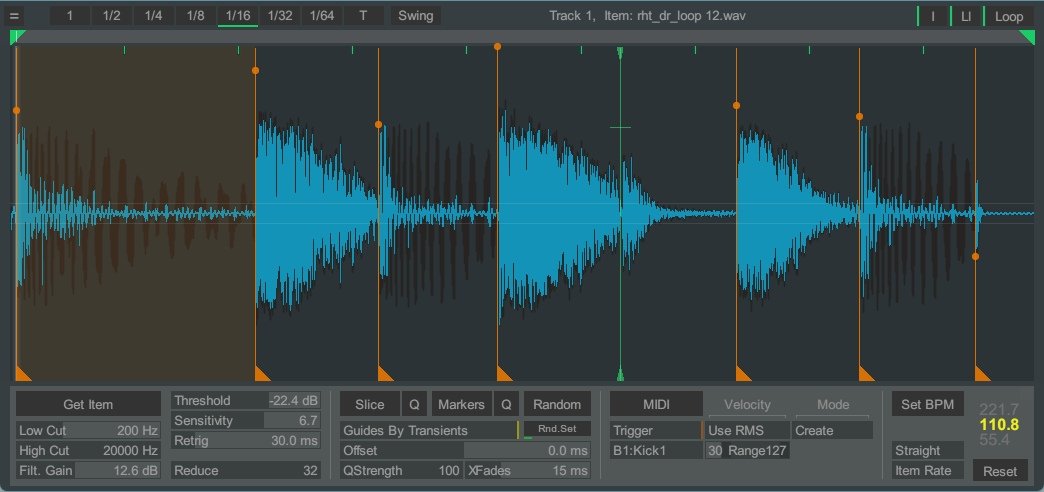Adjust the QStrength 100 slider
1044x492 pixels.
(x=401, y=471)
